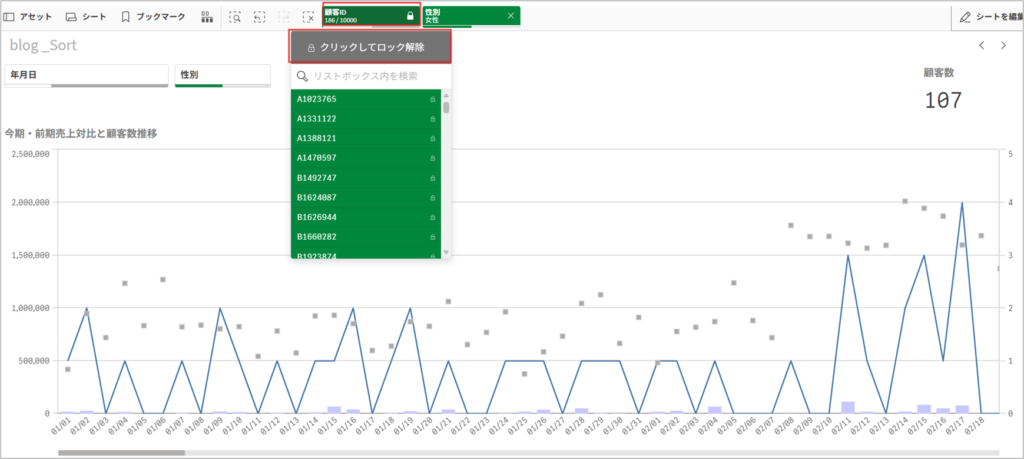Remove the 性別 selection with X
The image size is (1024, 459).
tap(511, 16)
